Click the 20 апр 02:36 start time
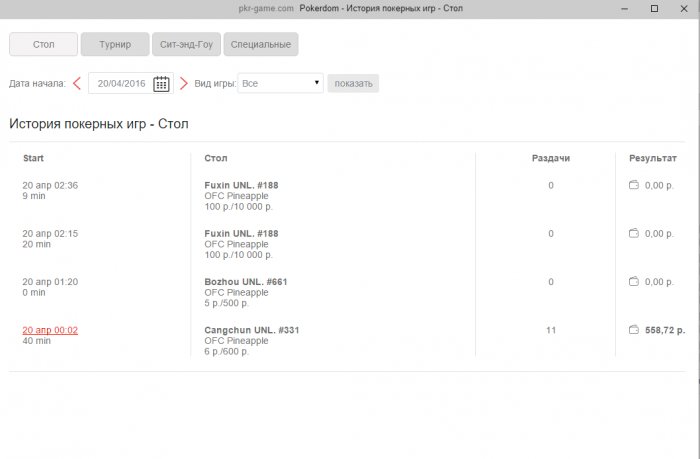The image size is (700, 459). pos(50,185)
